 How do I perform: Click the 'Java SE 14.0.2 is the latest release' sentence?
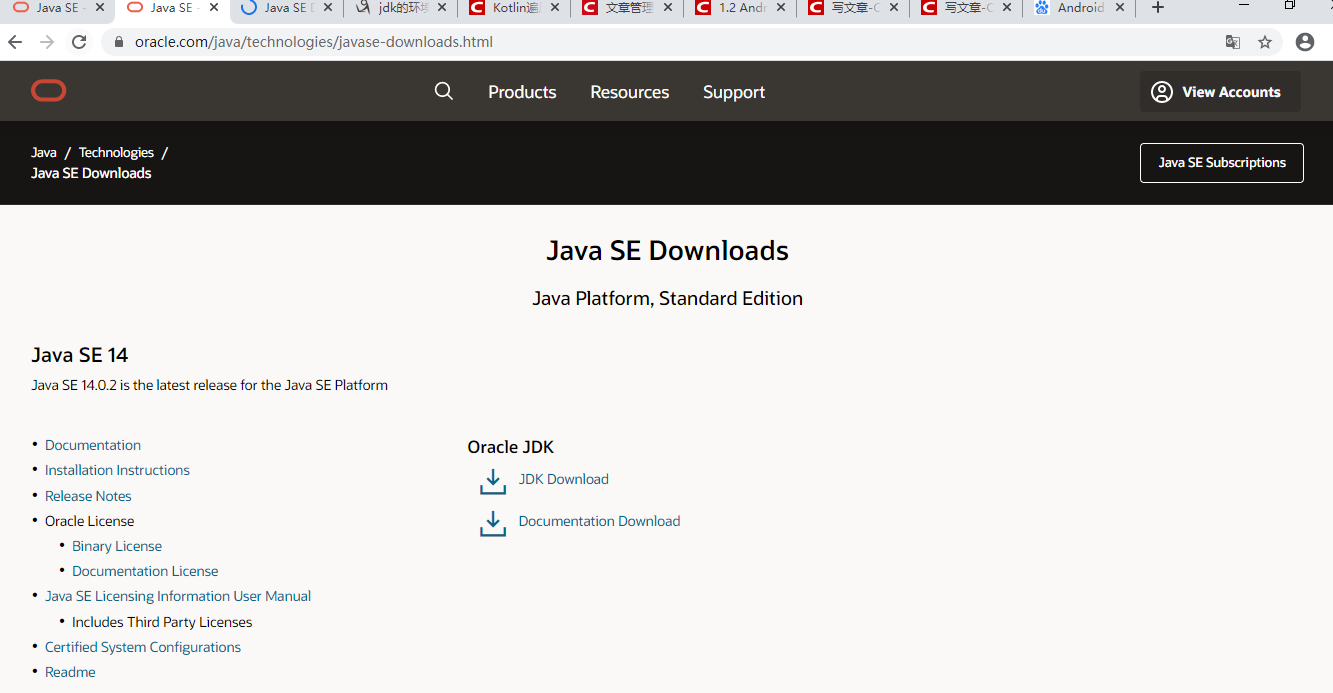point(210,385)
